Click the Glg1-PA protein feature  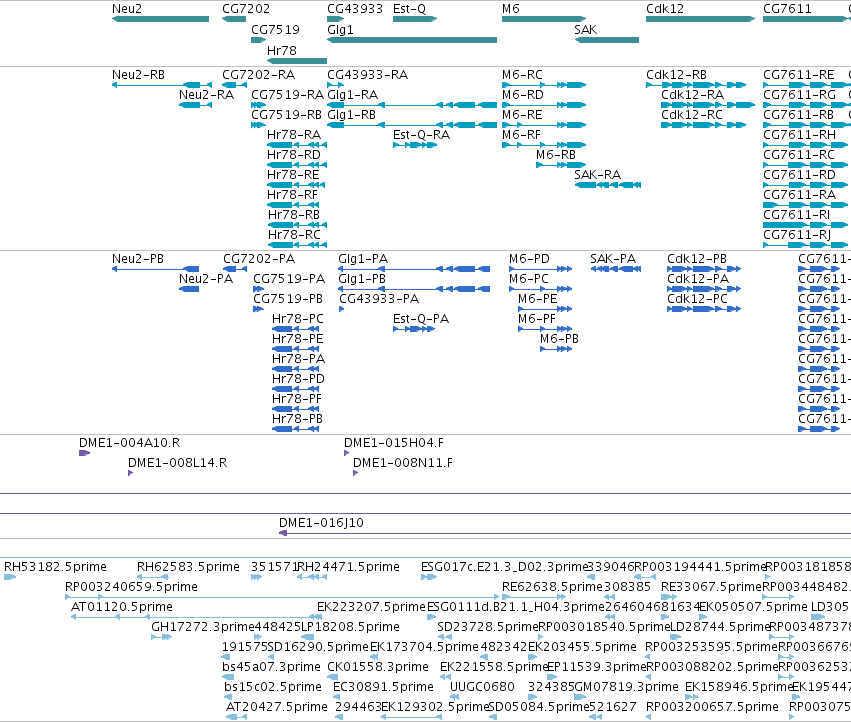[x=414, y=269]
